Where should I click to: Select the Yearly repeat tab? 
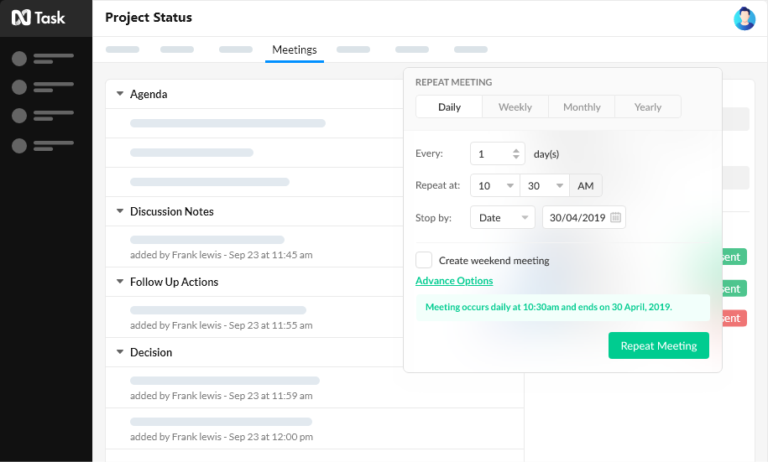(647, 107)
